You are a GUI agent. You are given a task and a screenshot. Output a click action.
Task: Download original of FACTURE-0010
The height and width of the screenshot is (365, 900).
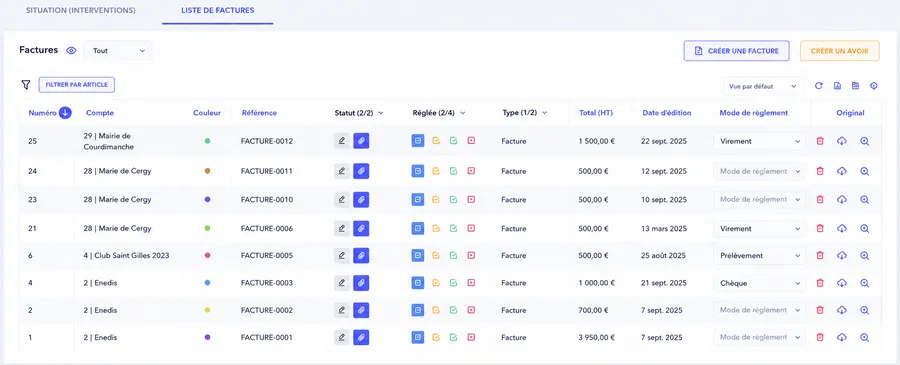point(842,200)
